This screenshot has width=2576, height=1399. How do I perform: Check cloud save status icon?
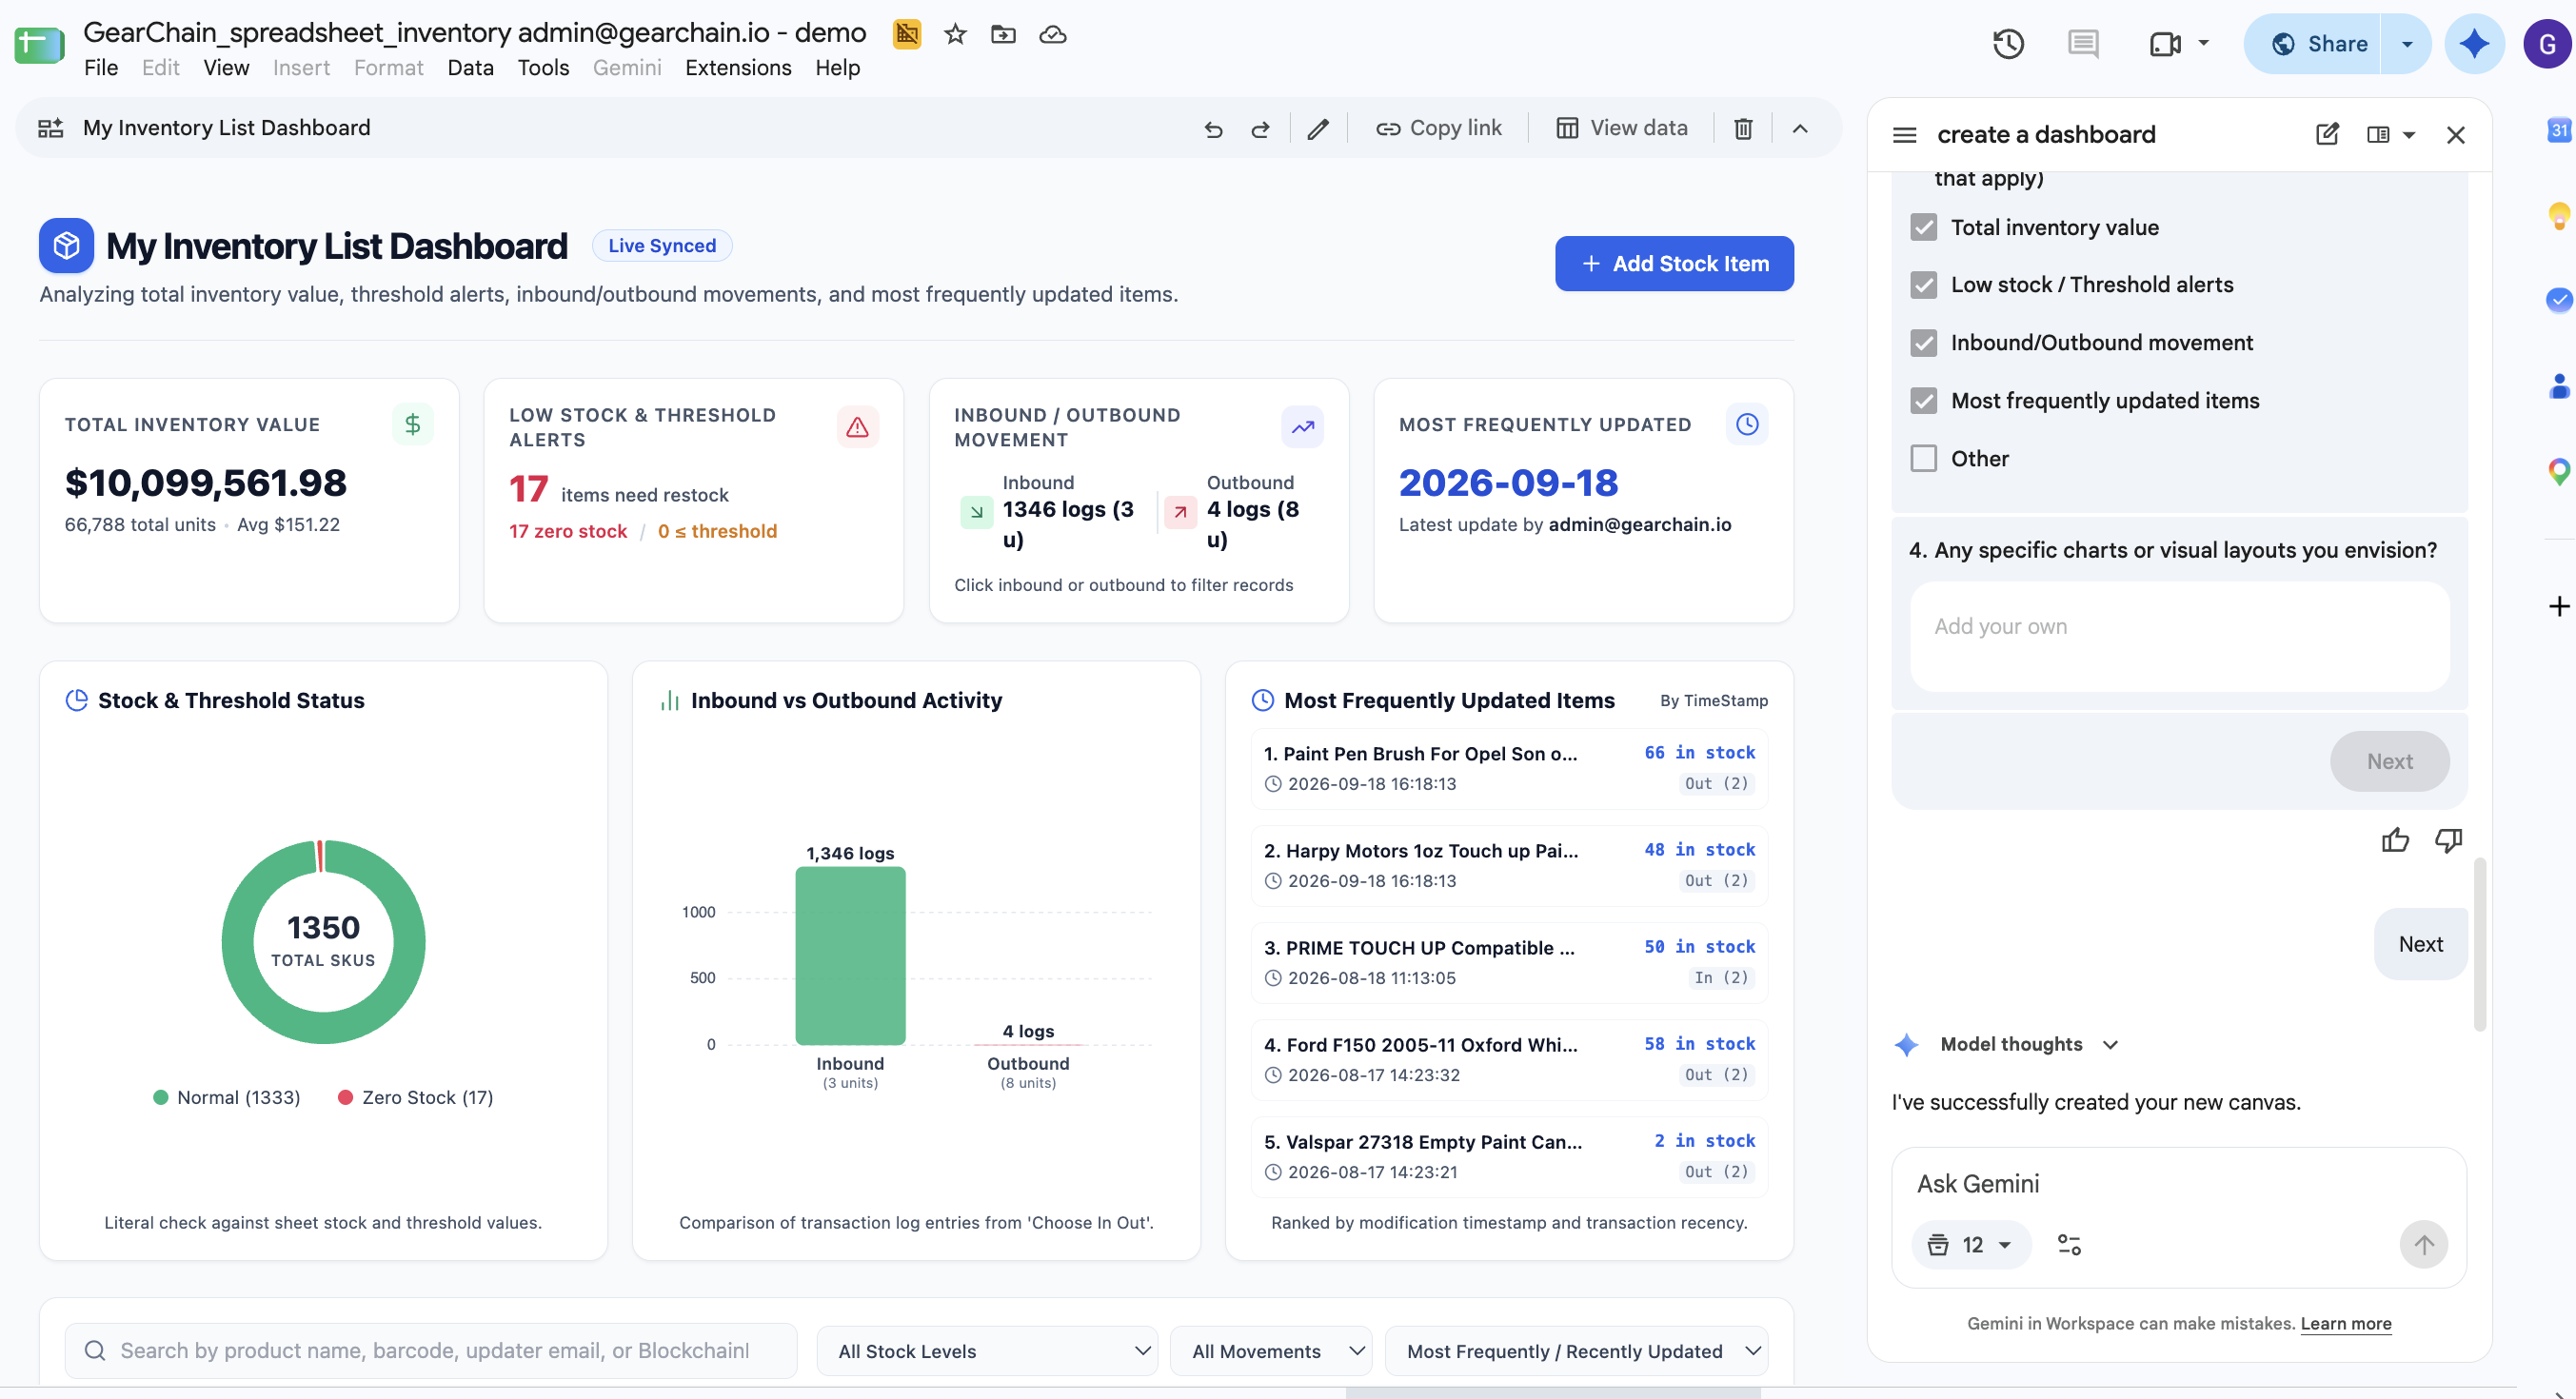[x=1052, y=35]
